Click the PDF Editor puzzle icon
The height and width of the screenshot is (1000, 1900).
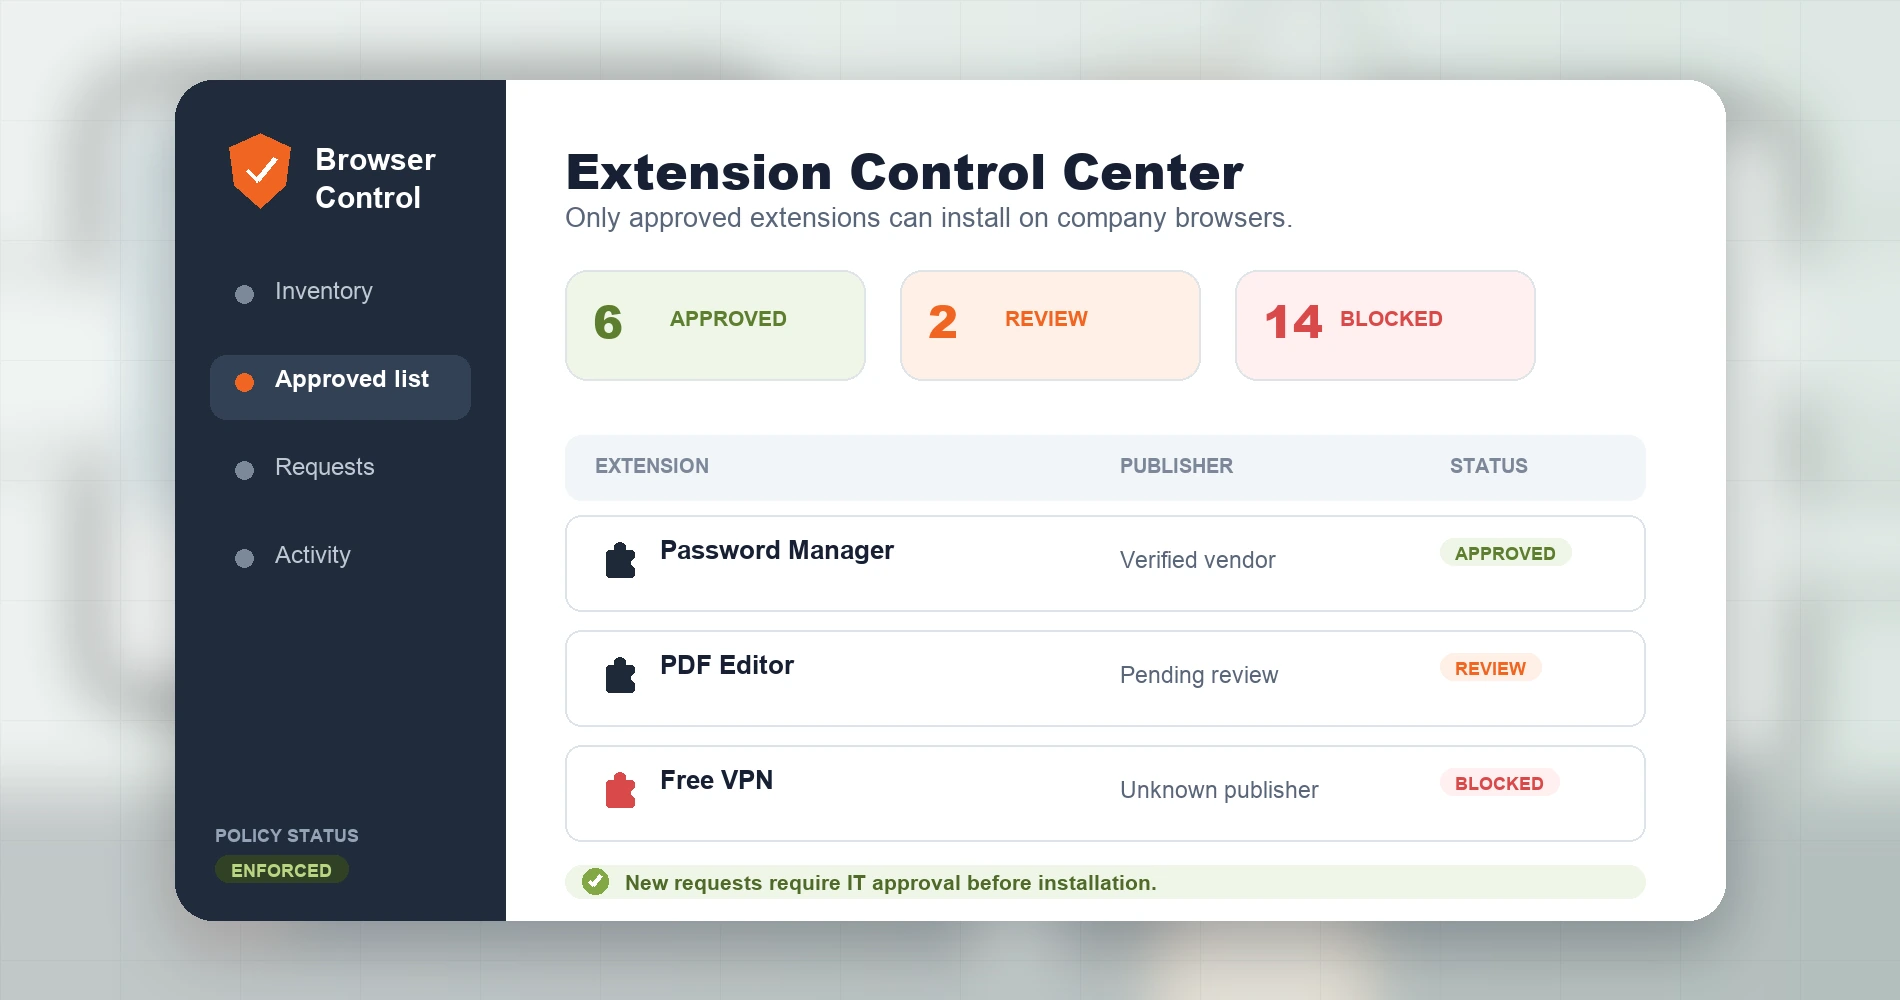(x=620, y=675)
